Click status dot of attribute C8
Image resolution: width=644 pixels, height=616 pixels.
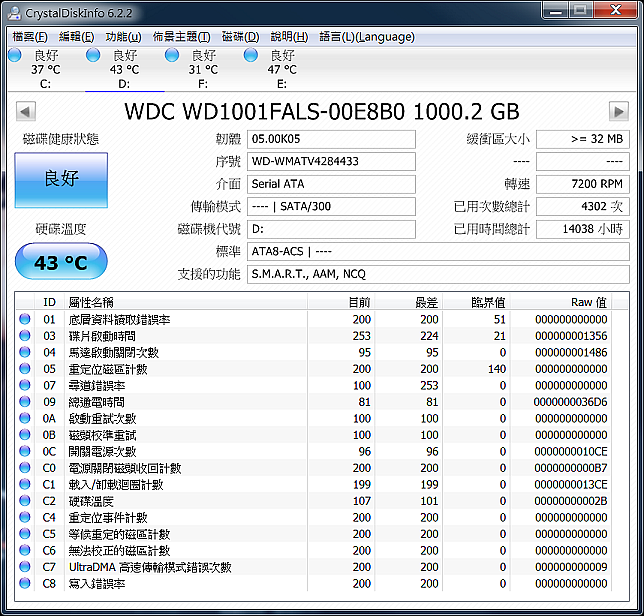pyautogui.click(x=25, y=583)
